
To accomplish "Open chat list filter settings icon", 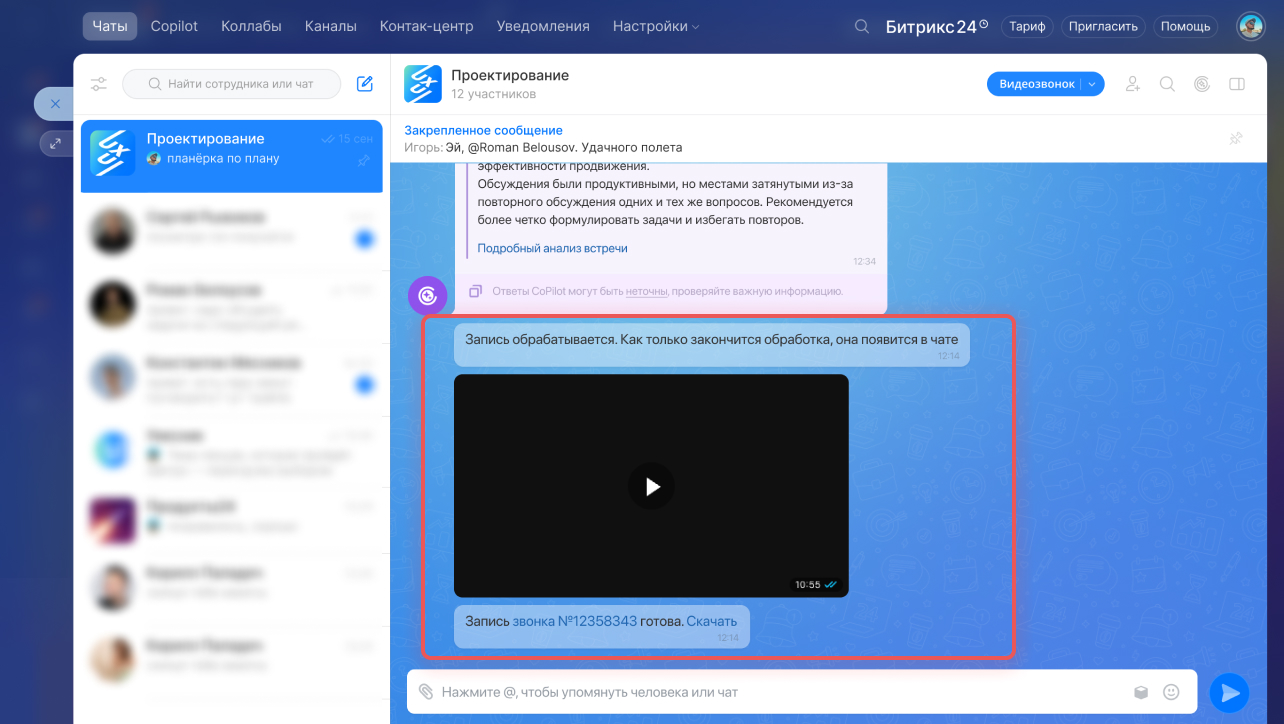I will tap(98, 84).
